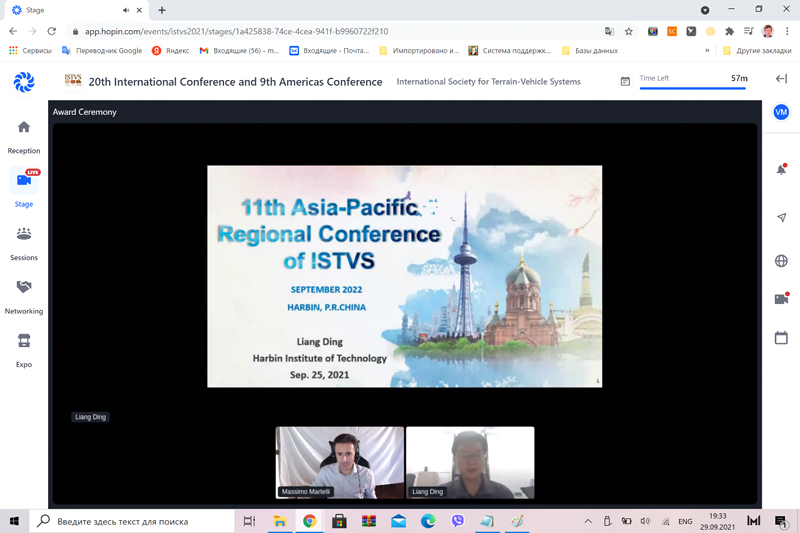Select the Massimo Martelli video tile
Image resolution: width=800 pixels, height=533 pixels.
point(340,462)
